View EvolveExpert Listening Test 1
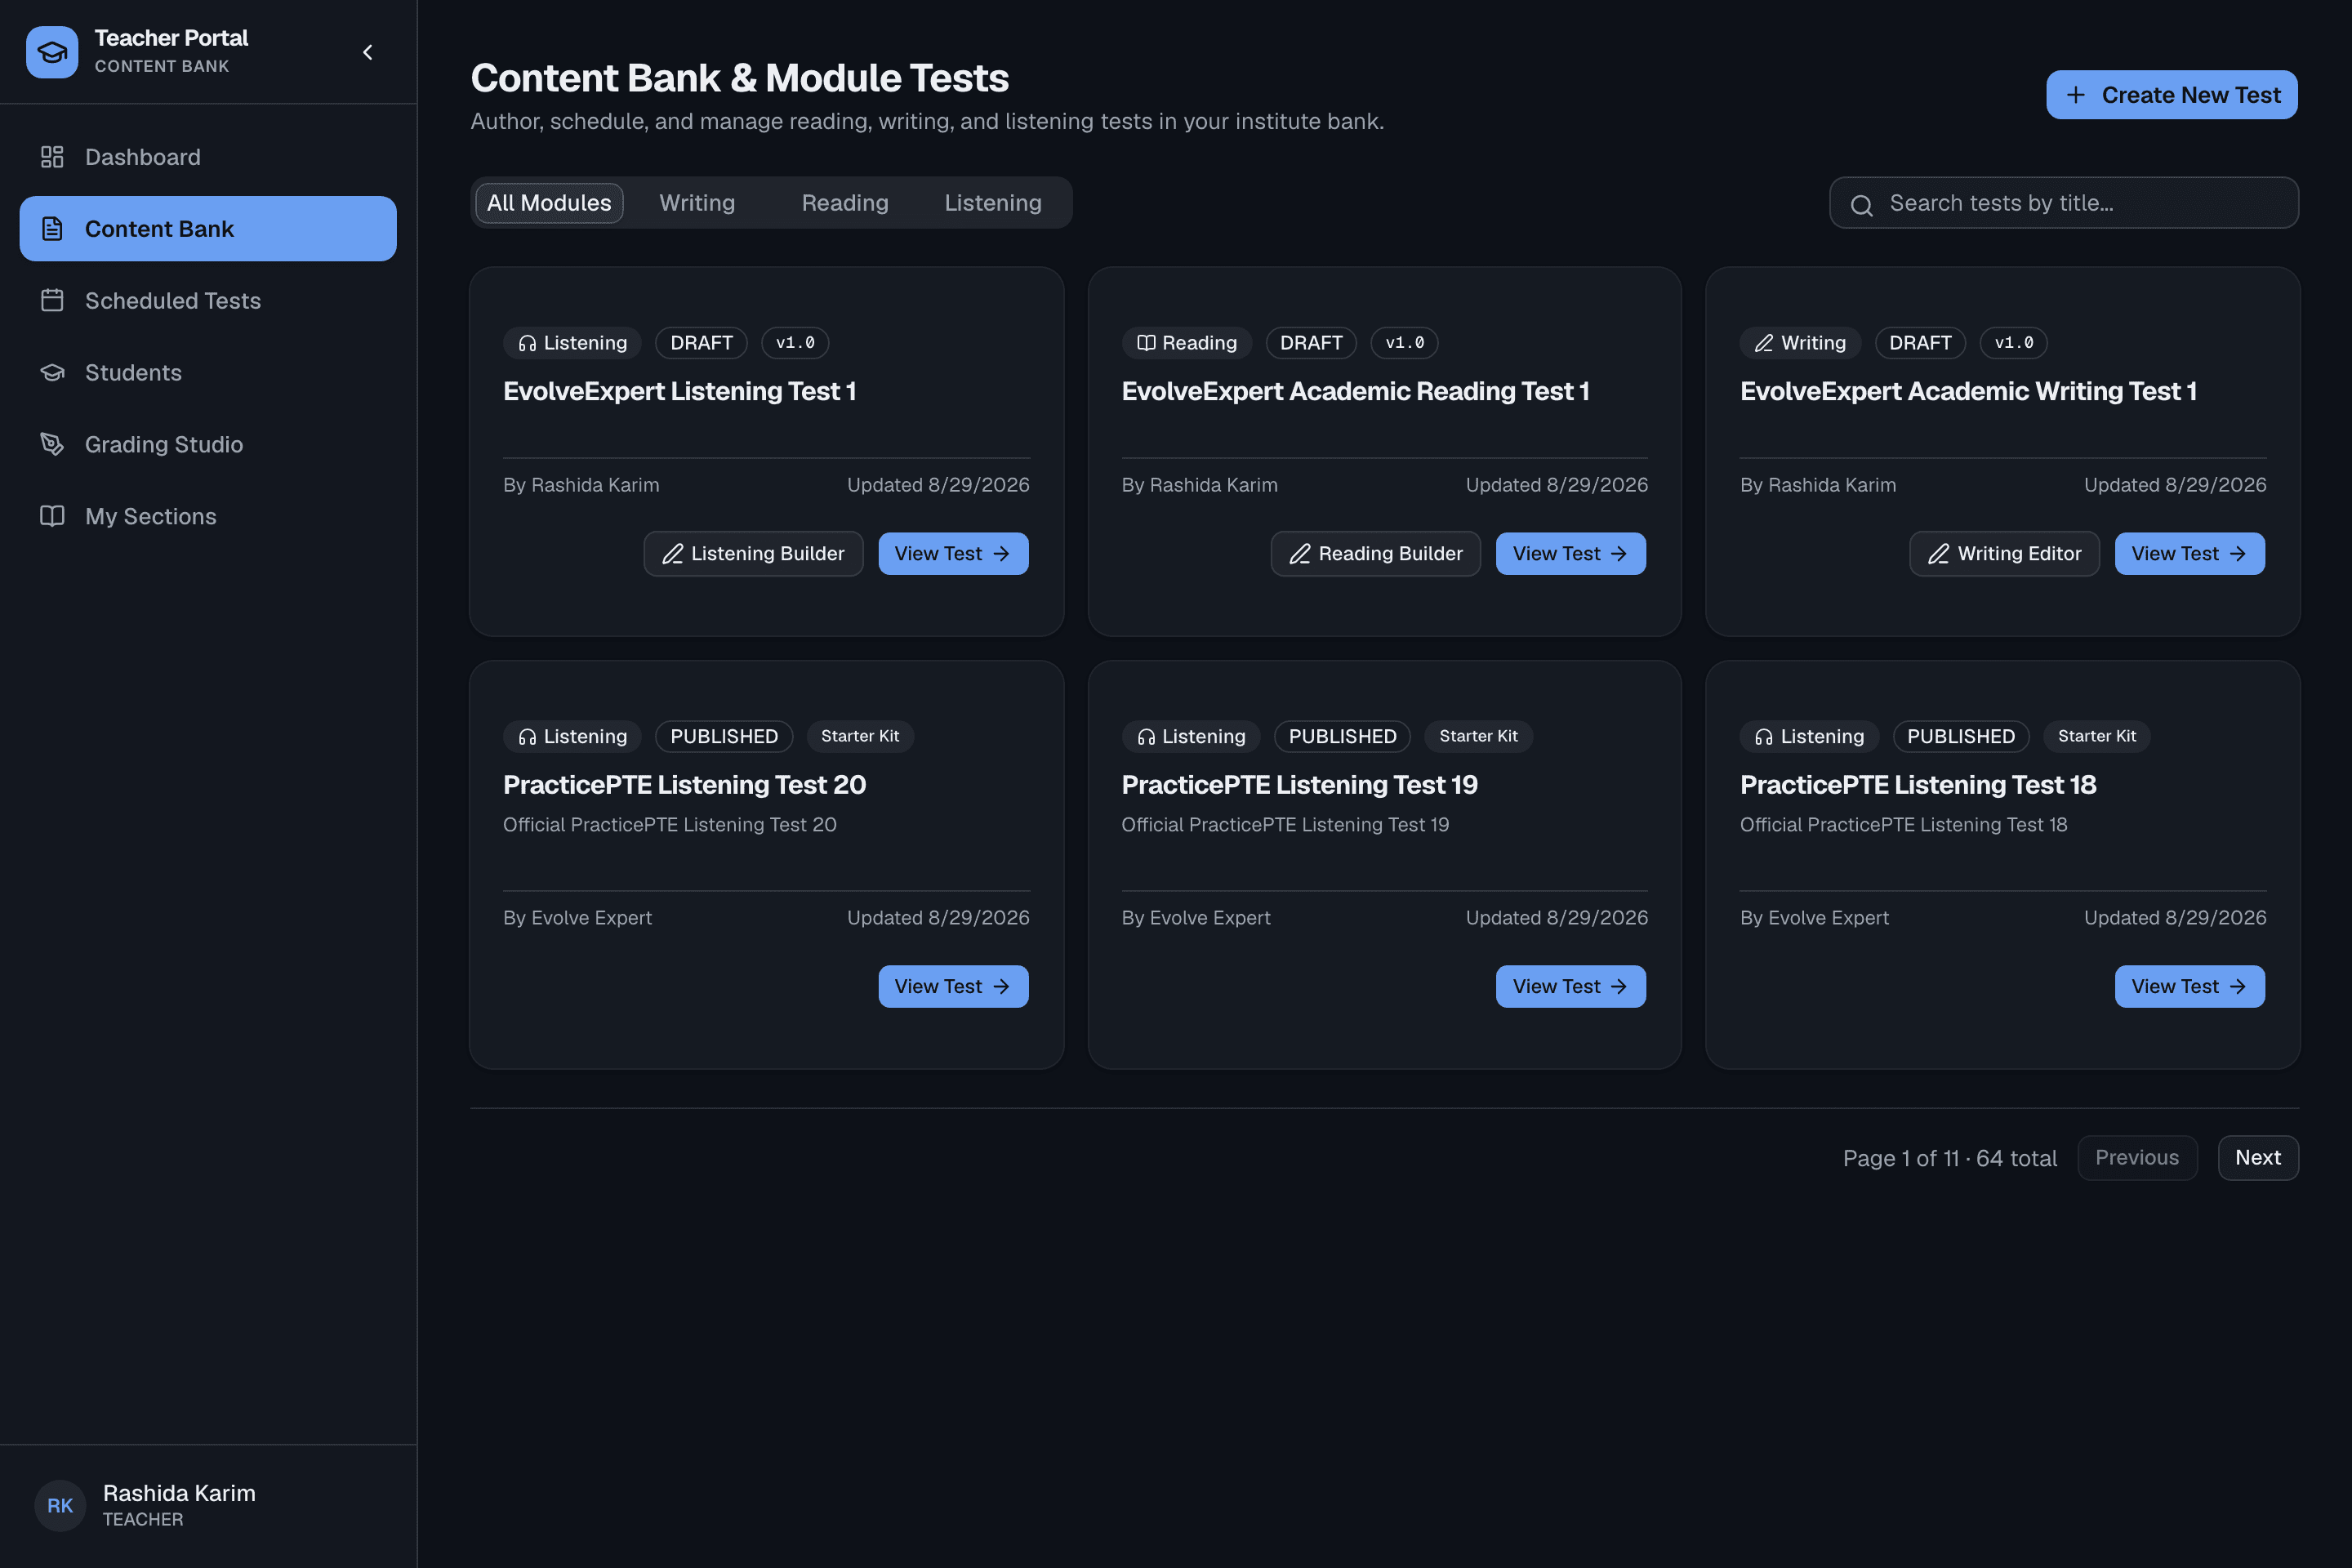 (x=953, y=554)
